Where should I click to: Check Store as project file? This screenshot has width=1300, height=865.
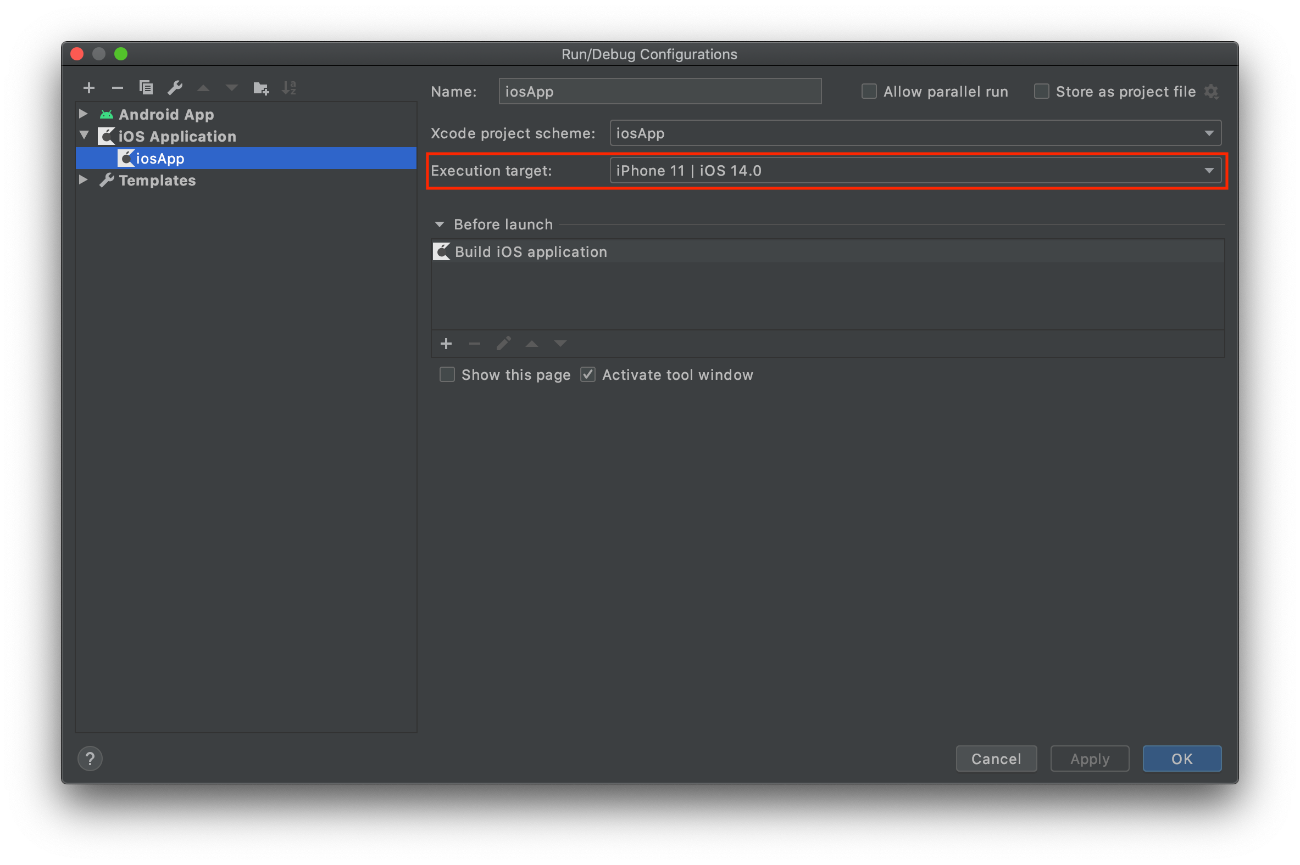point(1041,92)
